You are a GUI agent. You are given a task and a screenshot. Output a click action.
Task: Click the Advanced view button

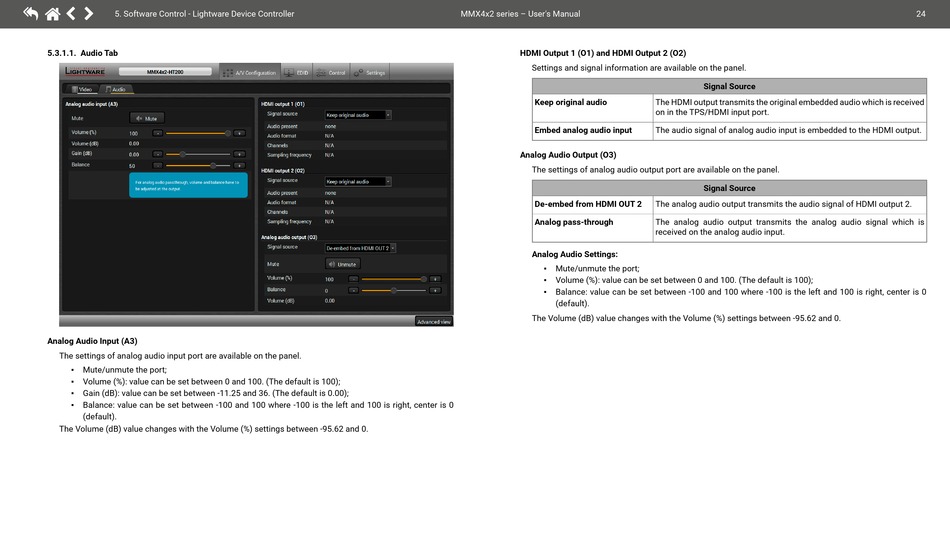coord(434,321)
